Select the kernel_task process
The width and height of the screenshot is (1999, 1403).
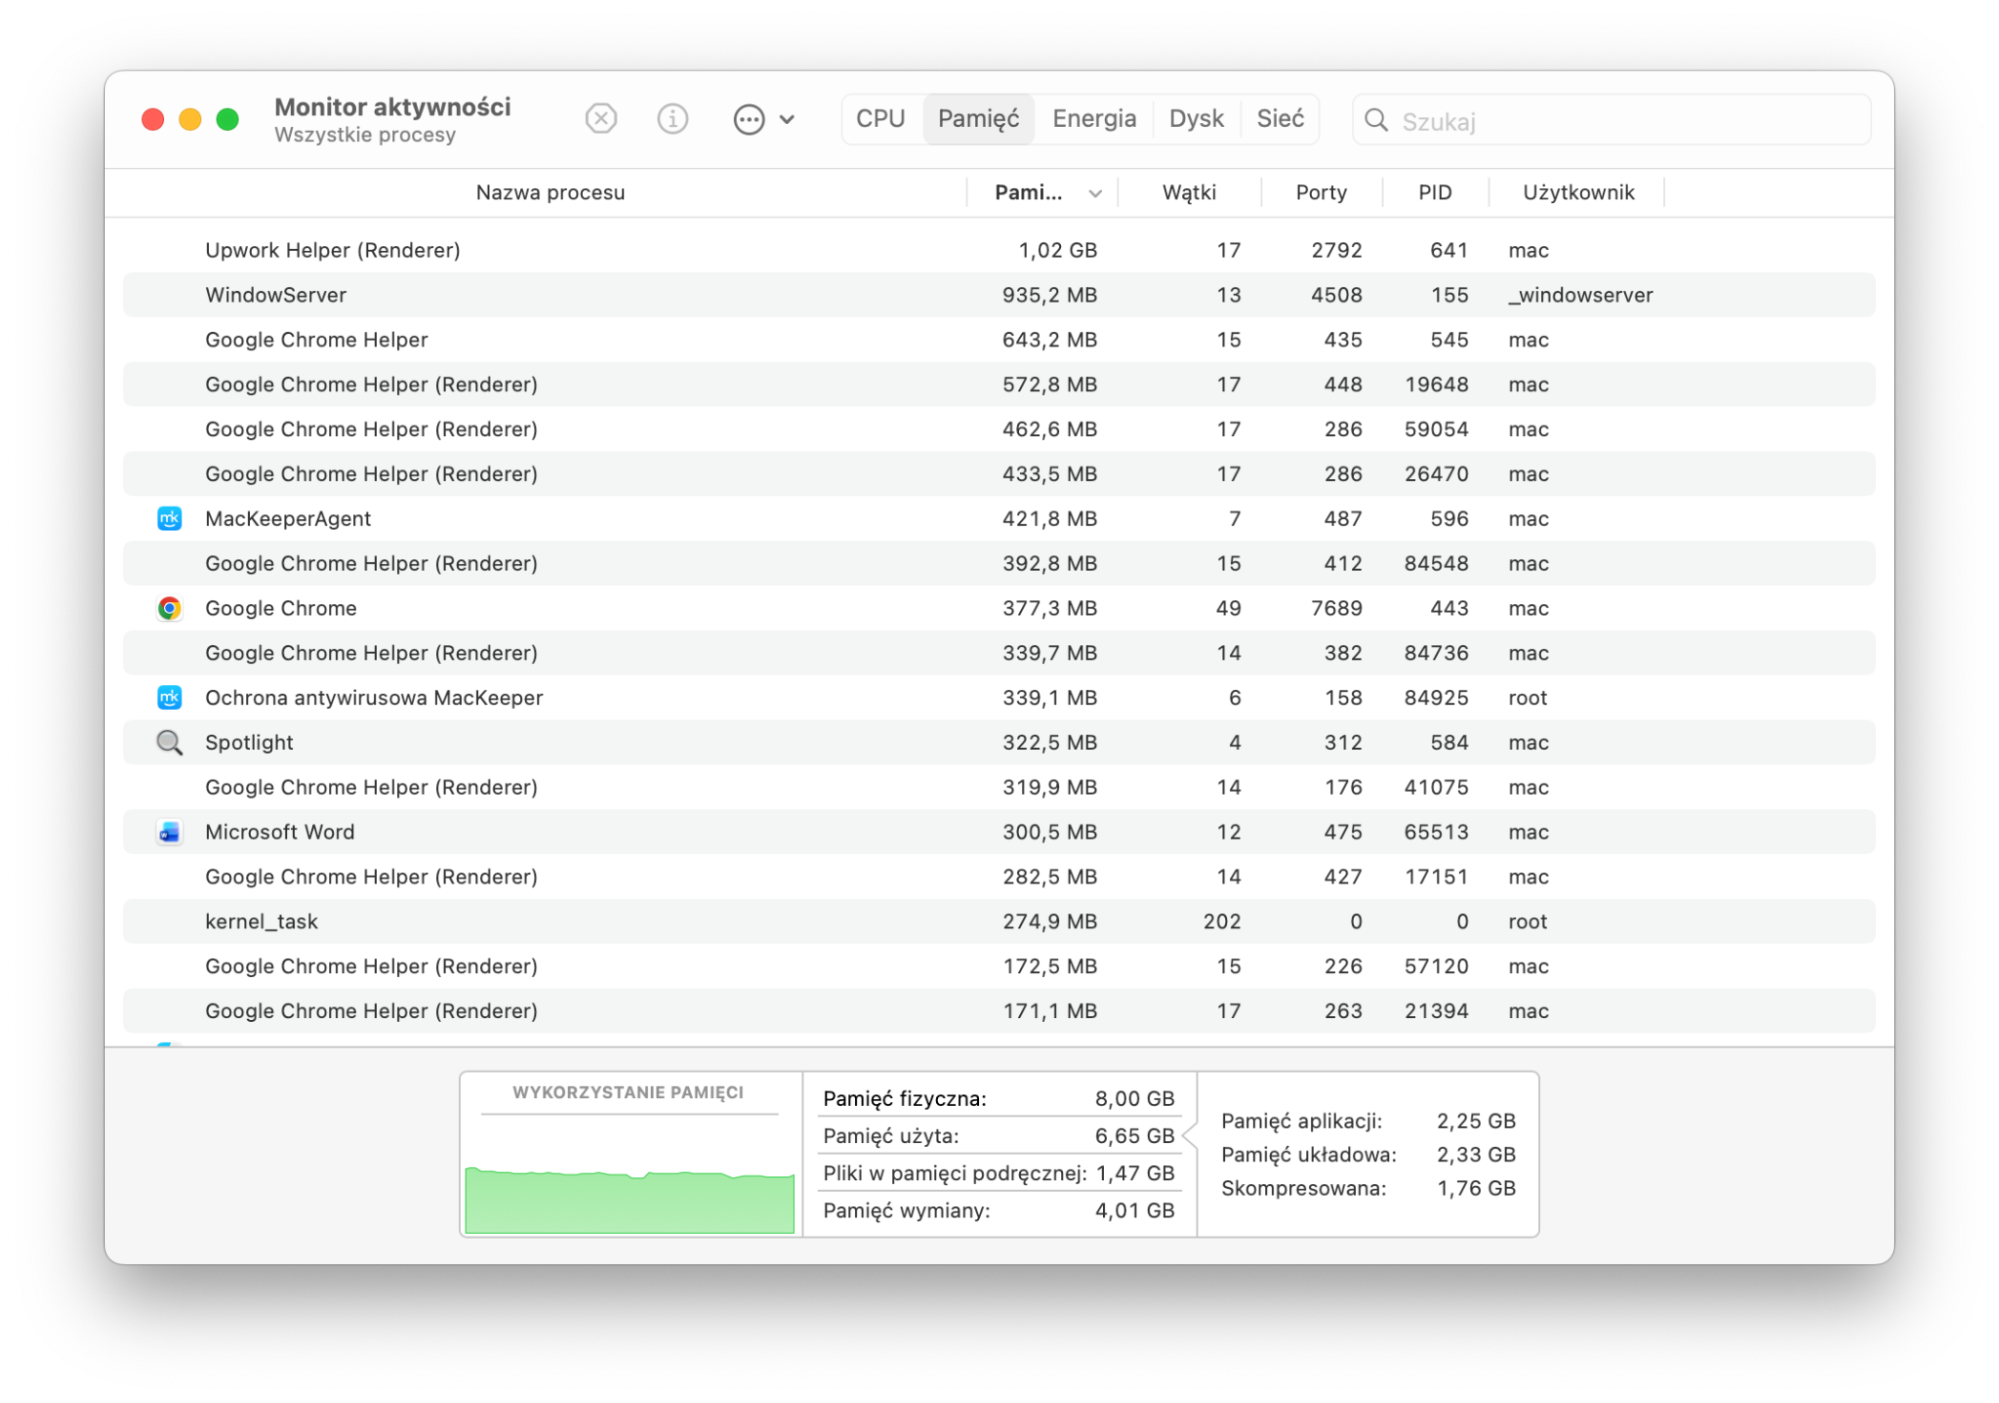(999, 921)
